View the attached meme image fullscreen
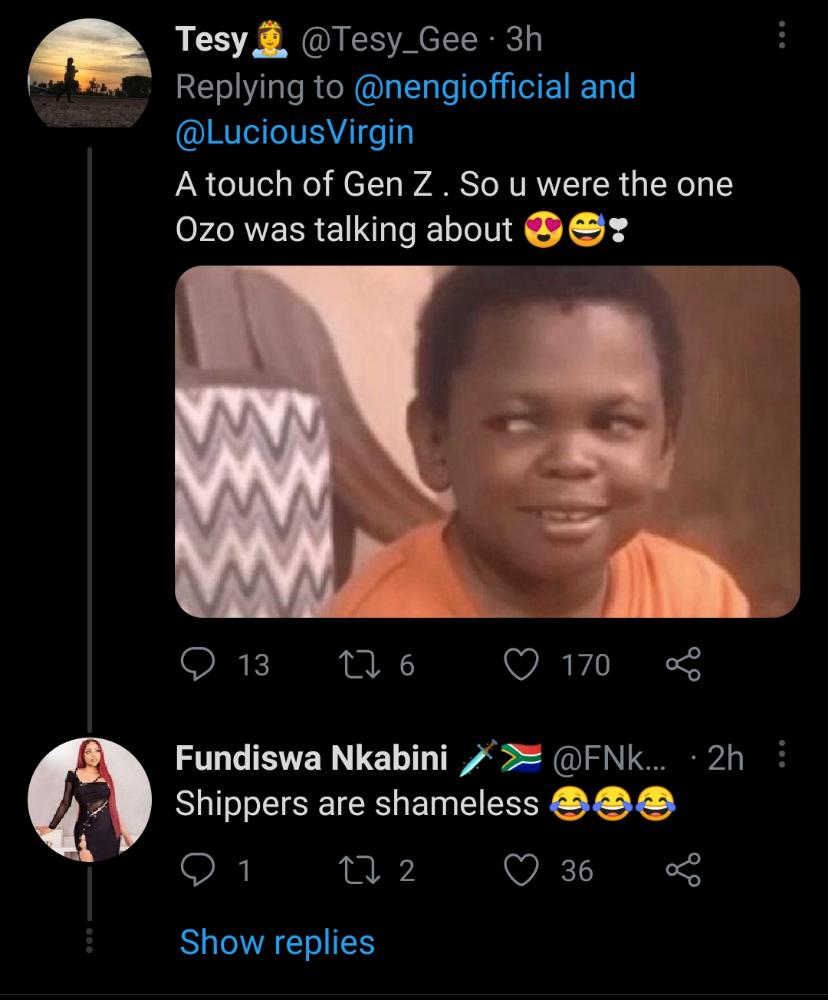This screenshot has width=828, height=1000. [x=487, y=441]
